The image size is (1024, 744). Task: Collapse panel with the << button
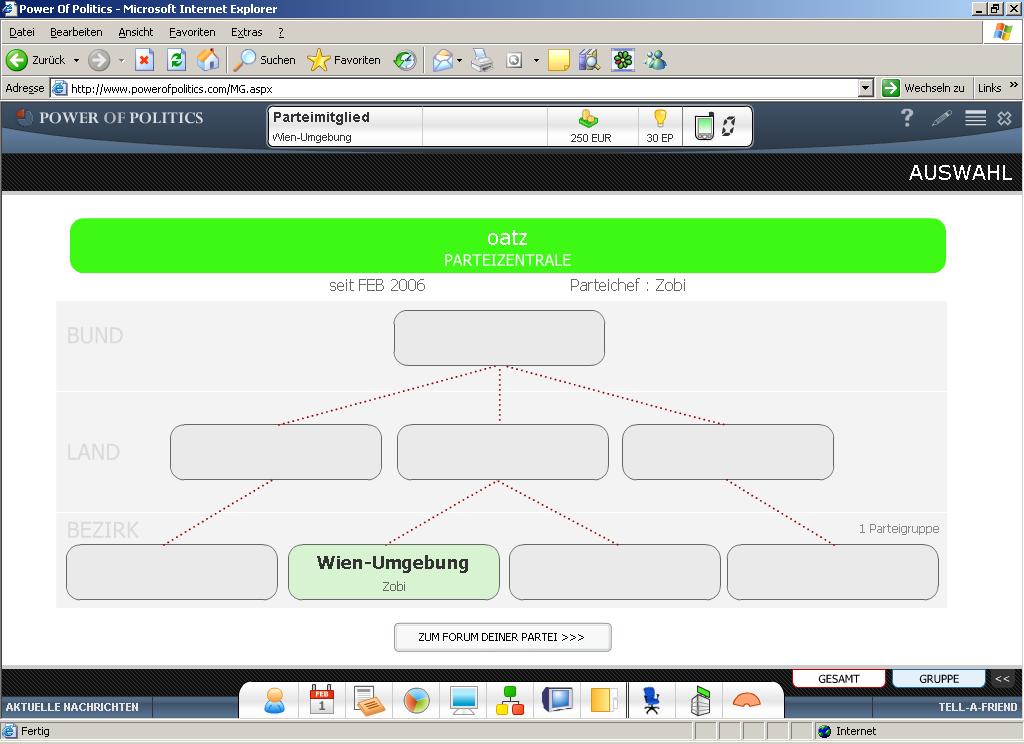(1002, 679)
